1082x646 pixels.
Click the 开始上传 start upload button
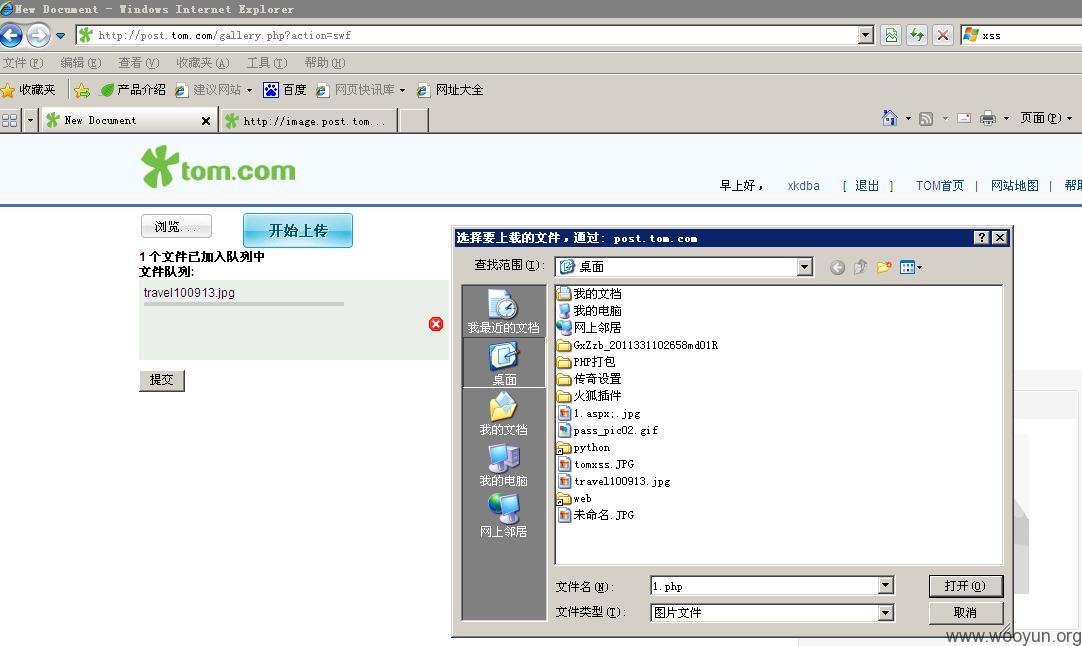(298, 231)
